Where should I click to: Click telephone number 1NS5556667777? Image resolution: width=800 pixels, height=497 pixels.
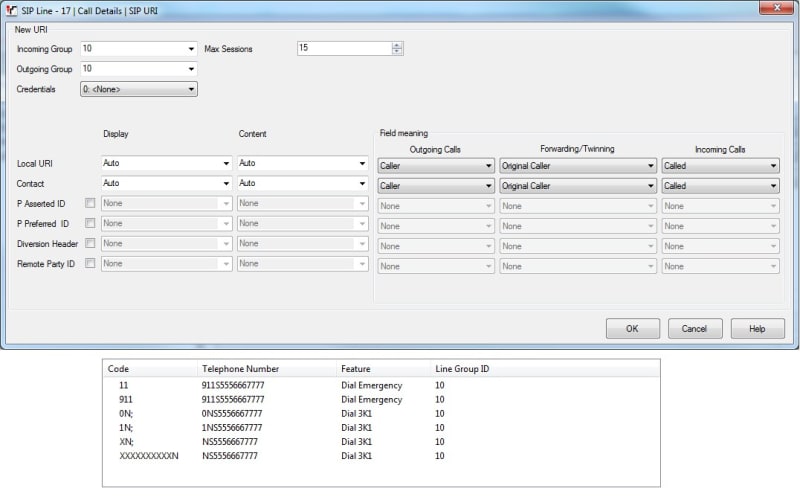pyautogui.click(x=232, y=428)
